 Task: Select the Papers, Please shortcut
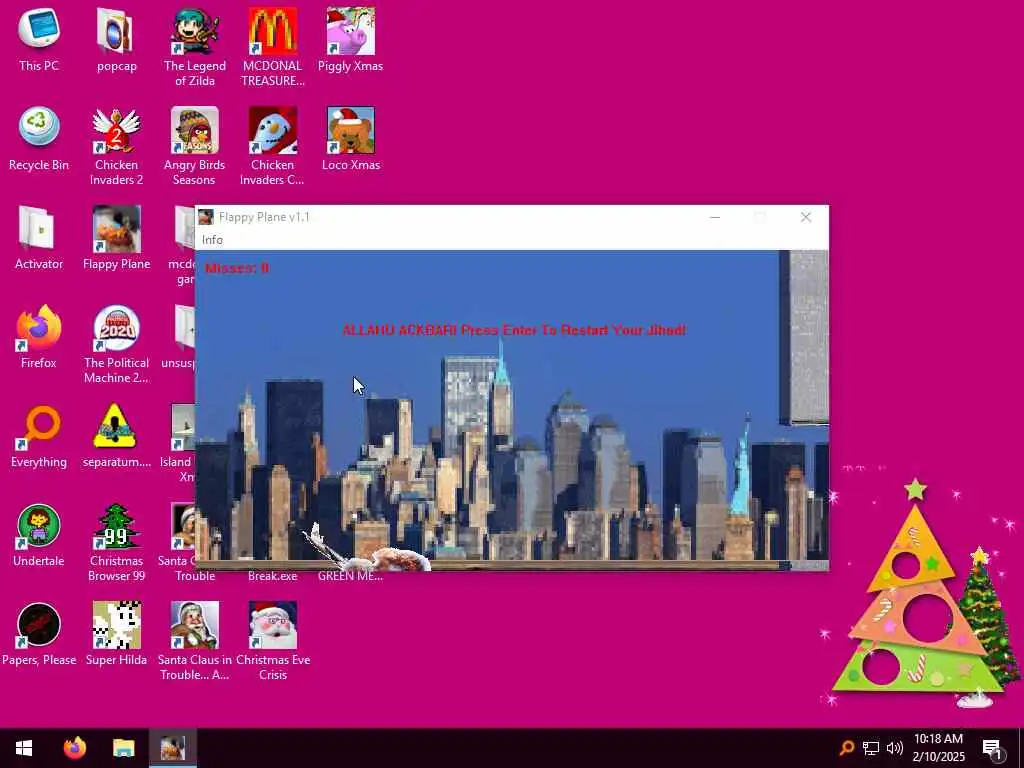pyautogui.click(x=39, y=635)
